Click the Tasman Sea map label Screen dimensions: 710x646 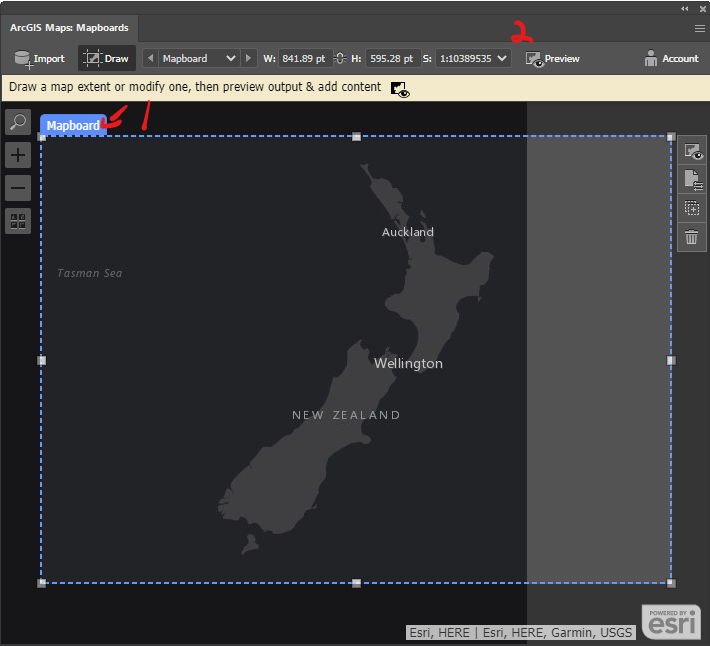pos(90,273)
